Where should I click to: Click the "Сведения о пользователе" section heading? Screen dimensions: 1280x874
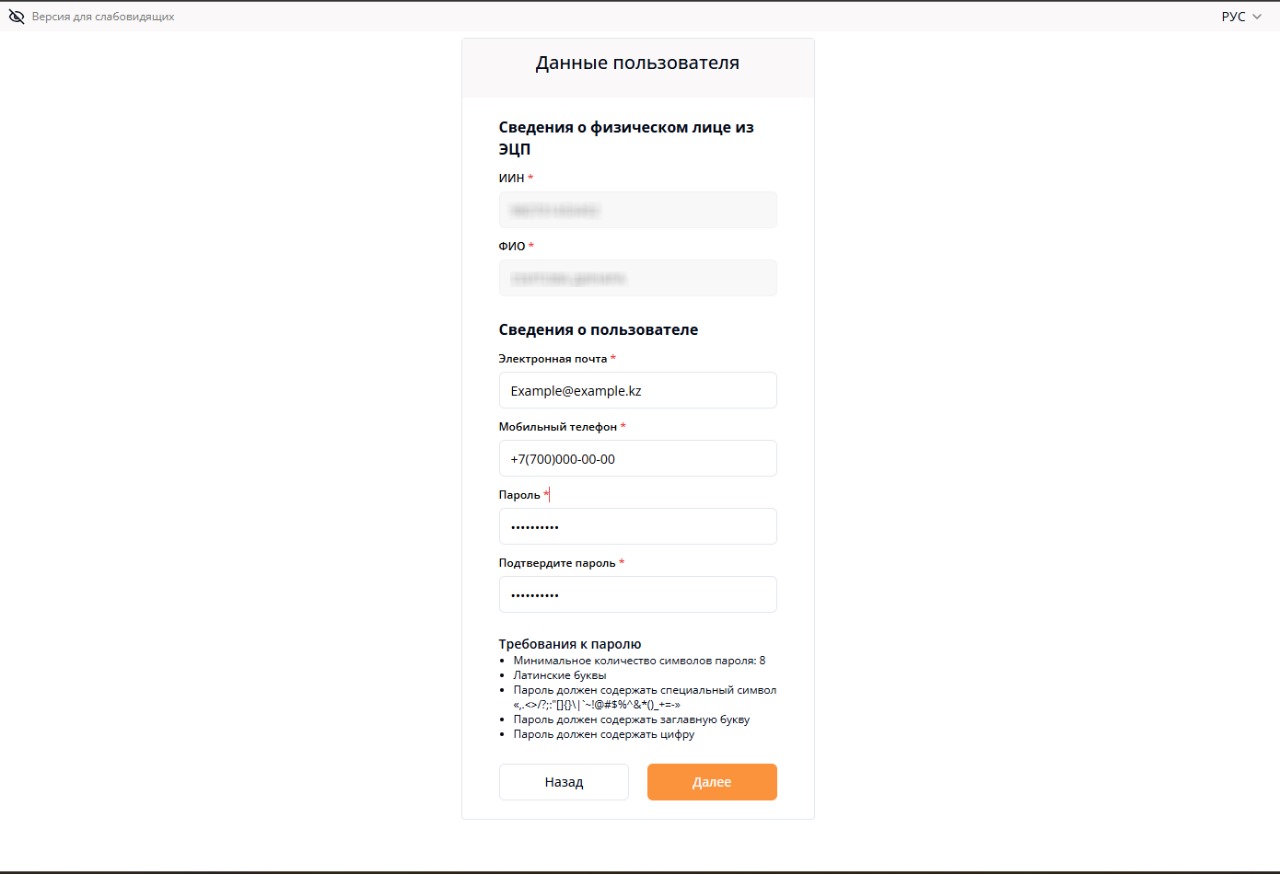598,329
